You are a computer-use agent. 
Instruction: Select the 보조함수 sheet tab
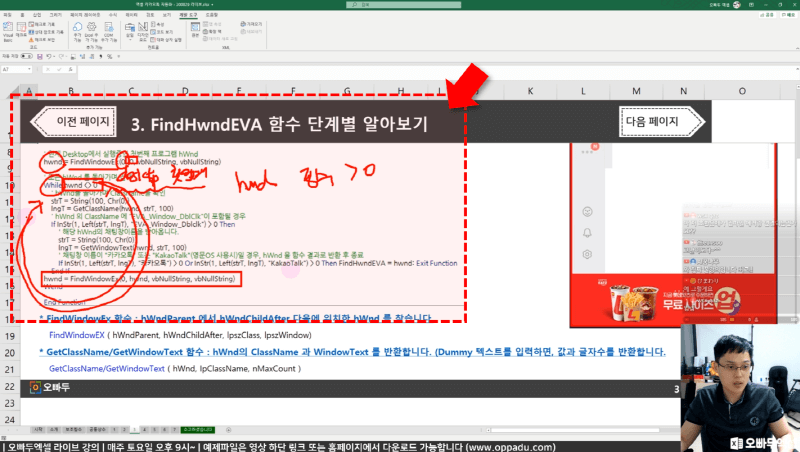[x=73, y=430]
